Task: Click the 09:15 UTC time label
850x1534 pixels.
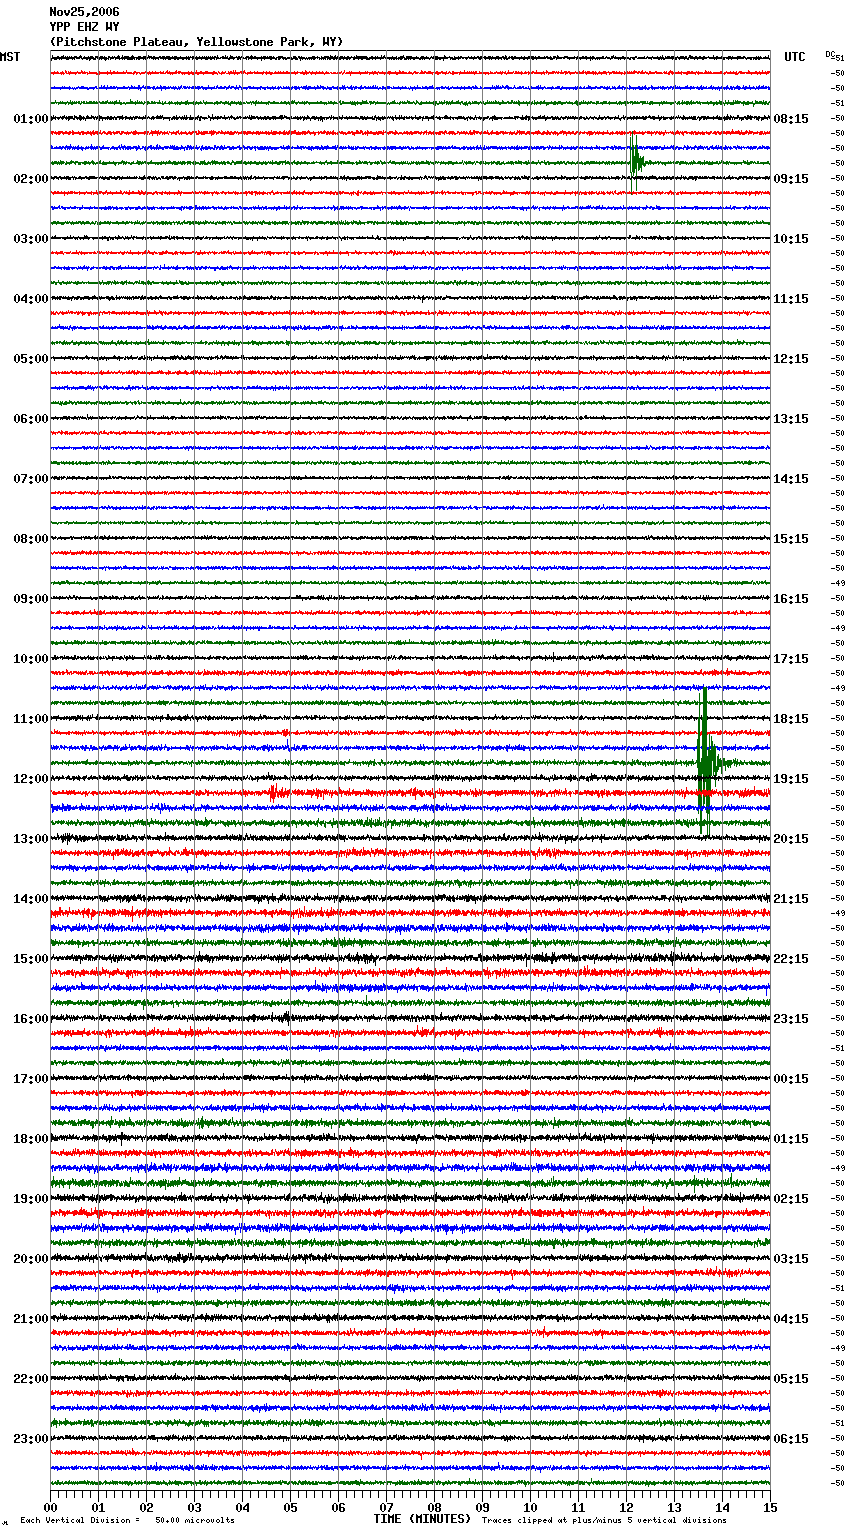Action: (x=791, y=179)
